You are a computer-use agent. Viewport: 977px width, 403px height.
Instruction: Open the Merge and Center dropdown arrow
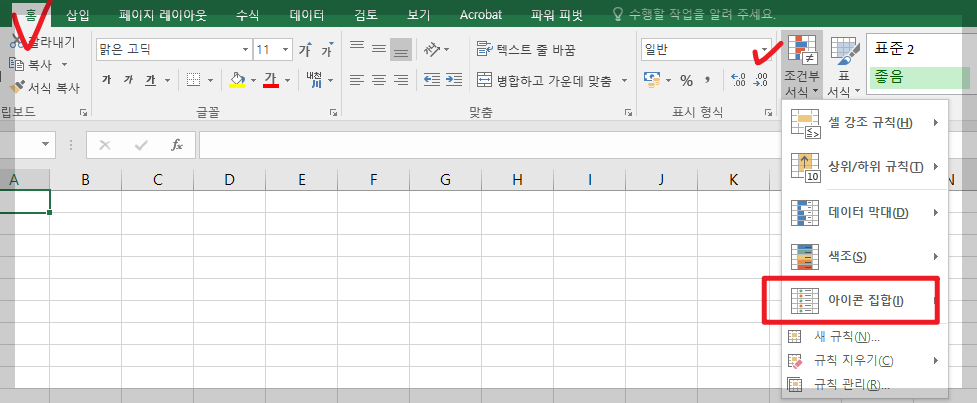pos(624,80)
